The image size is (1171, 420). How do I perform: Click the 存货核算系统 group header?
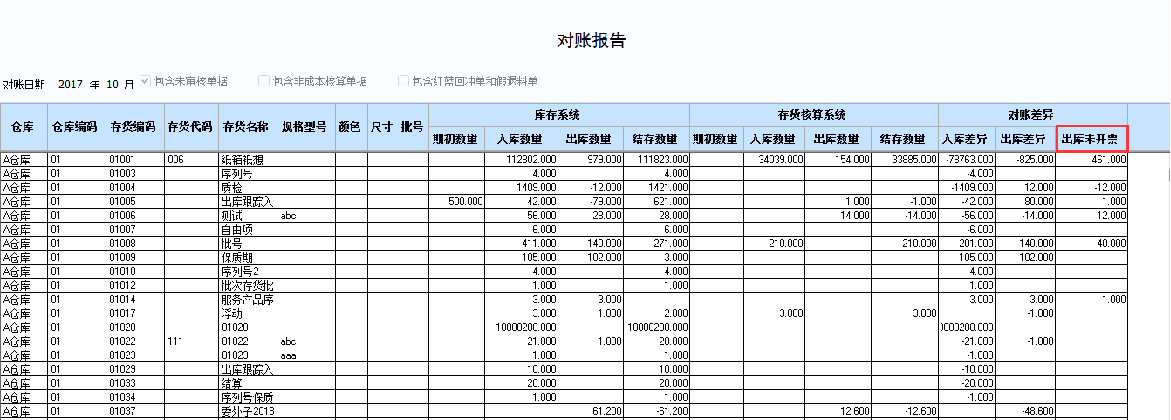(x=812, y=114)
